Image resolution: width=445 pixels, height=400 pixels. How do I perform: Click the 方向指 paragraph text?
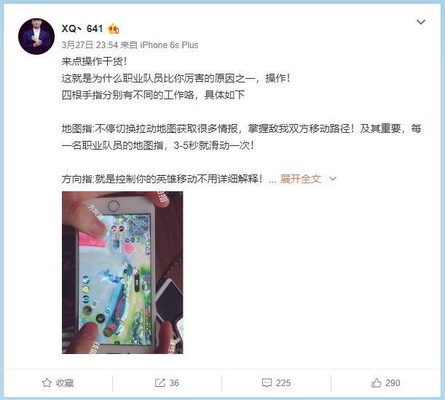(162, 179)
